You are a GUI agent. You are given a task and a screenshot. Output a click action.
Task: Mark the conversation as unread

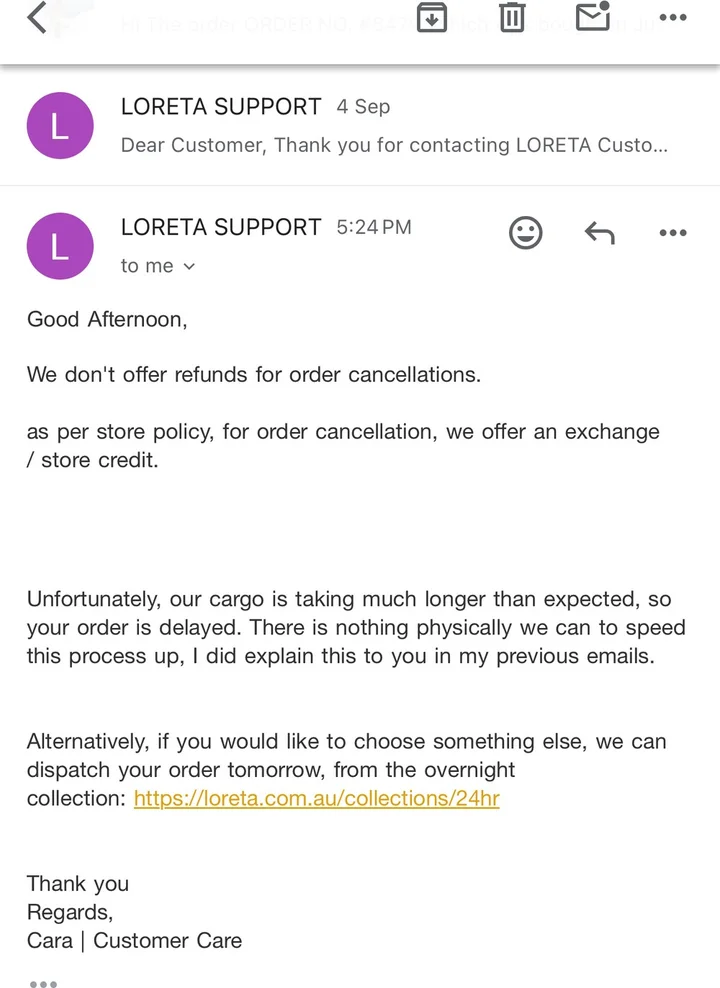point(593,17)
